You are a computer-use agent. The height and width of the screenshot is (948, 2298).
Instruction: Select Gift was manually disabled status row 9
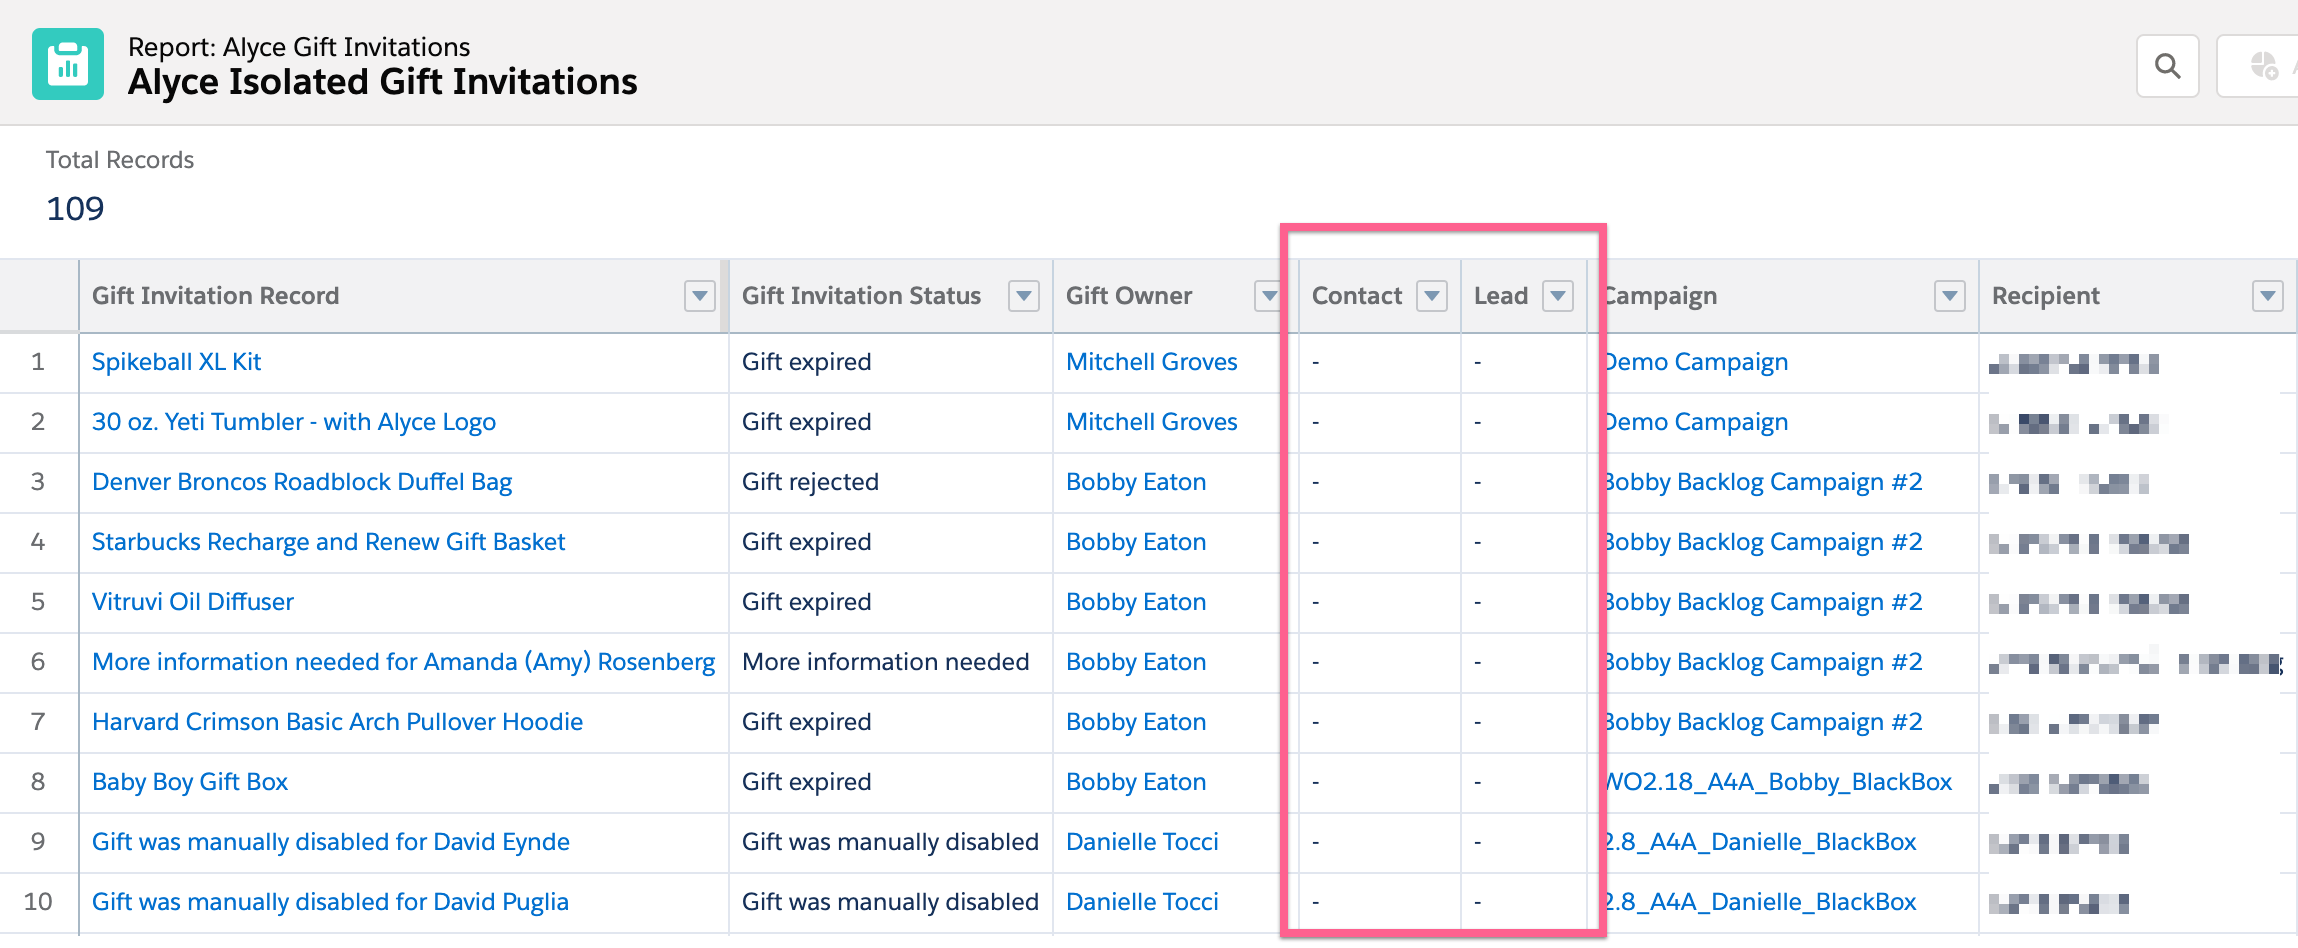pos(890,842)
